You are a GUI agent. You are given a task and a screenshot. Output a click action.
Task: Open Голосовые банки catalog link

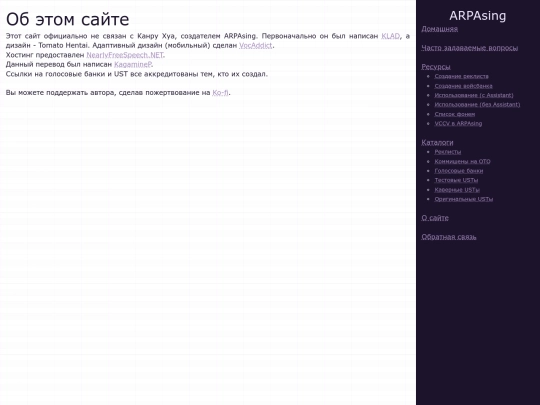459,171
